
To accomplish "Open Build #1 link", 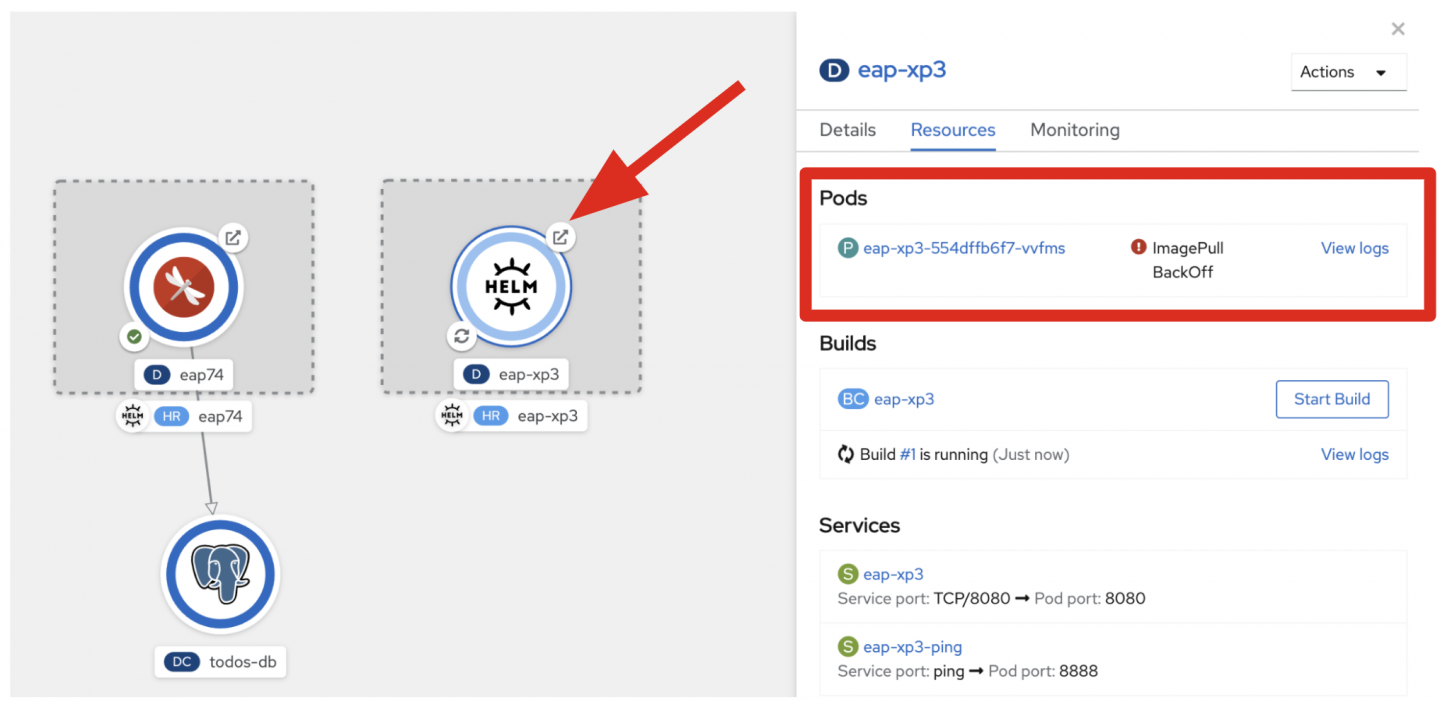I will pyautogui.click(x=907, y=454).
